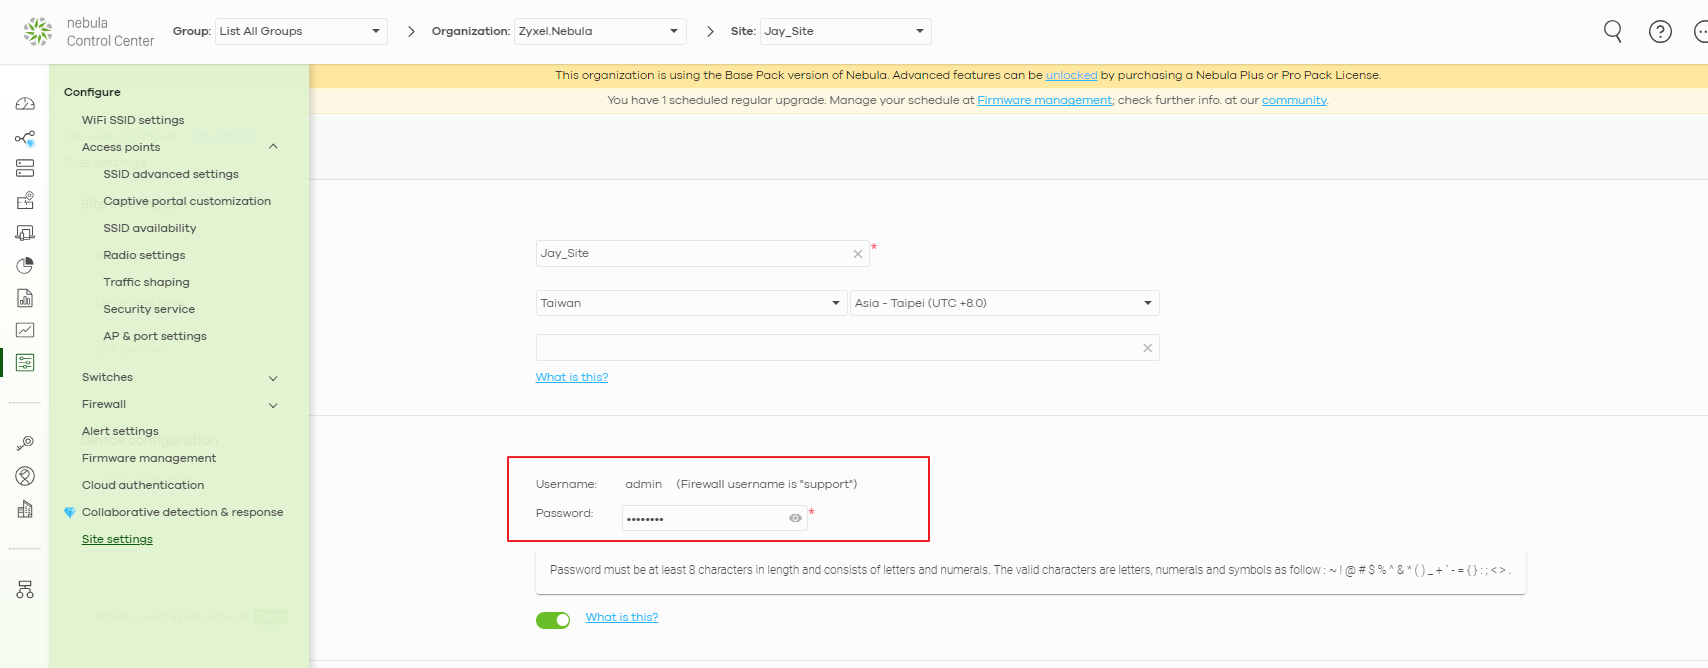Clear the empty address field with X
1708x668 pixels.
[1148, 348]
